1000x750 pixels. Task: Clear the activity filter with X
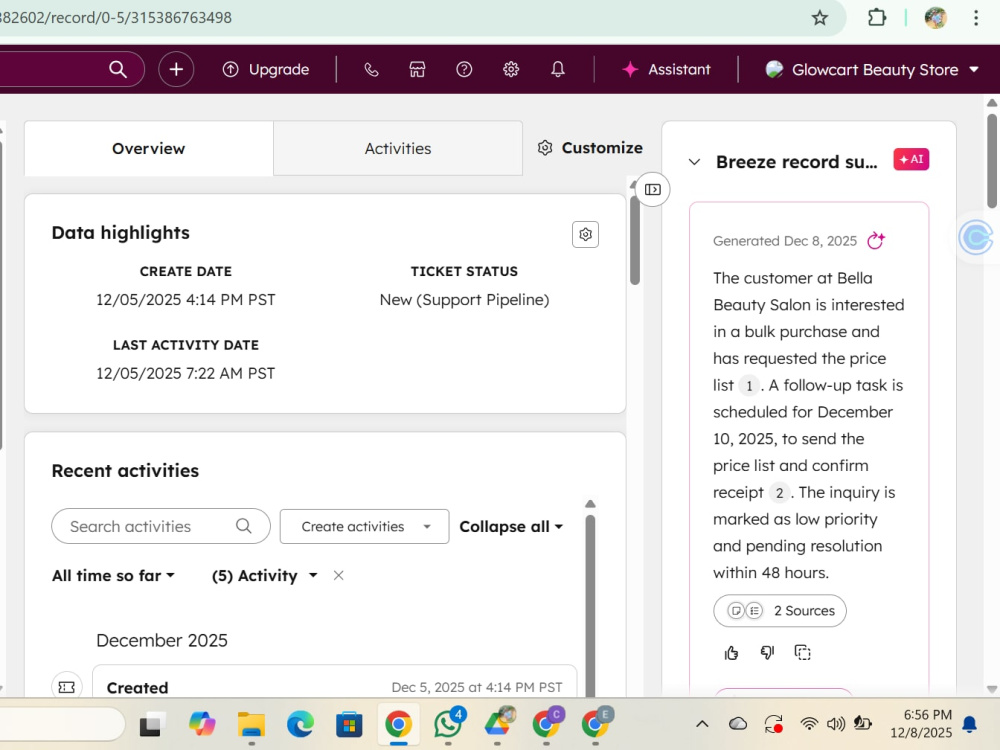pos(339,576)
